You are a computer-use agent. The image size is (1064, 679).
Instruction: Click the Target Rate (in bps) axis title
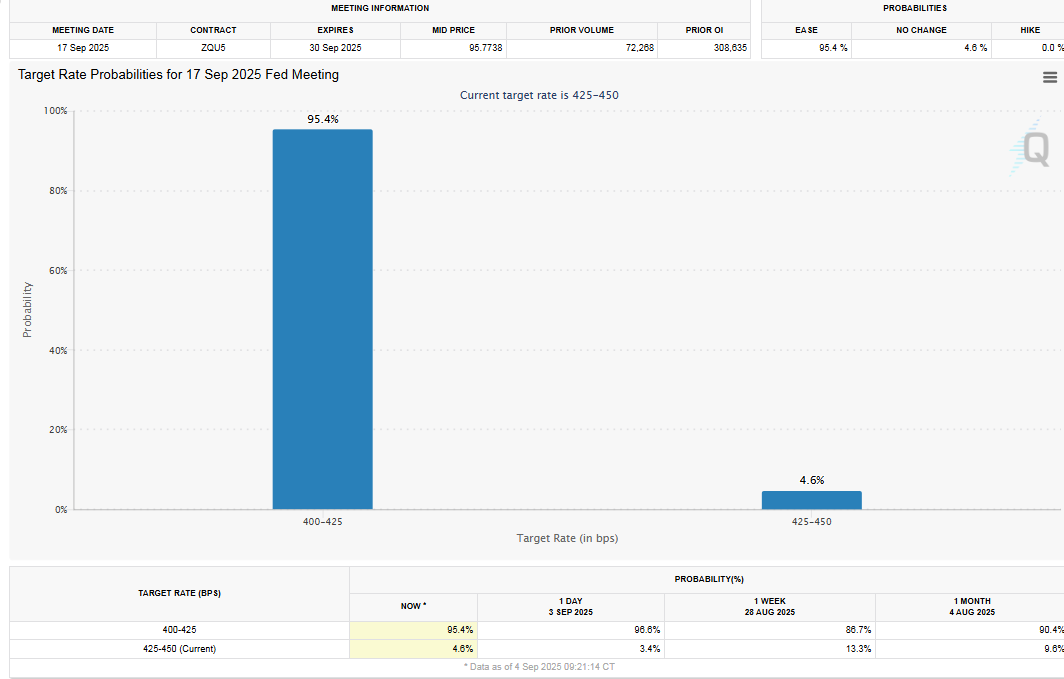click(x=567, y=538)
